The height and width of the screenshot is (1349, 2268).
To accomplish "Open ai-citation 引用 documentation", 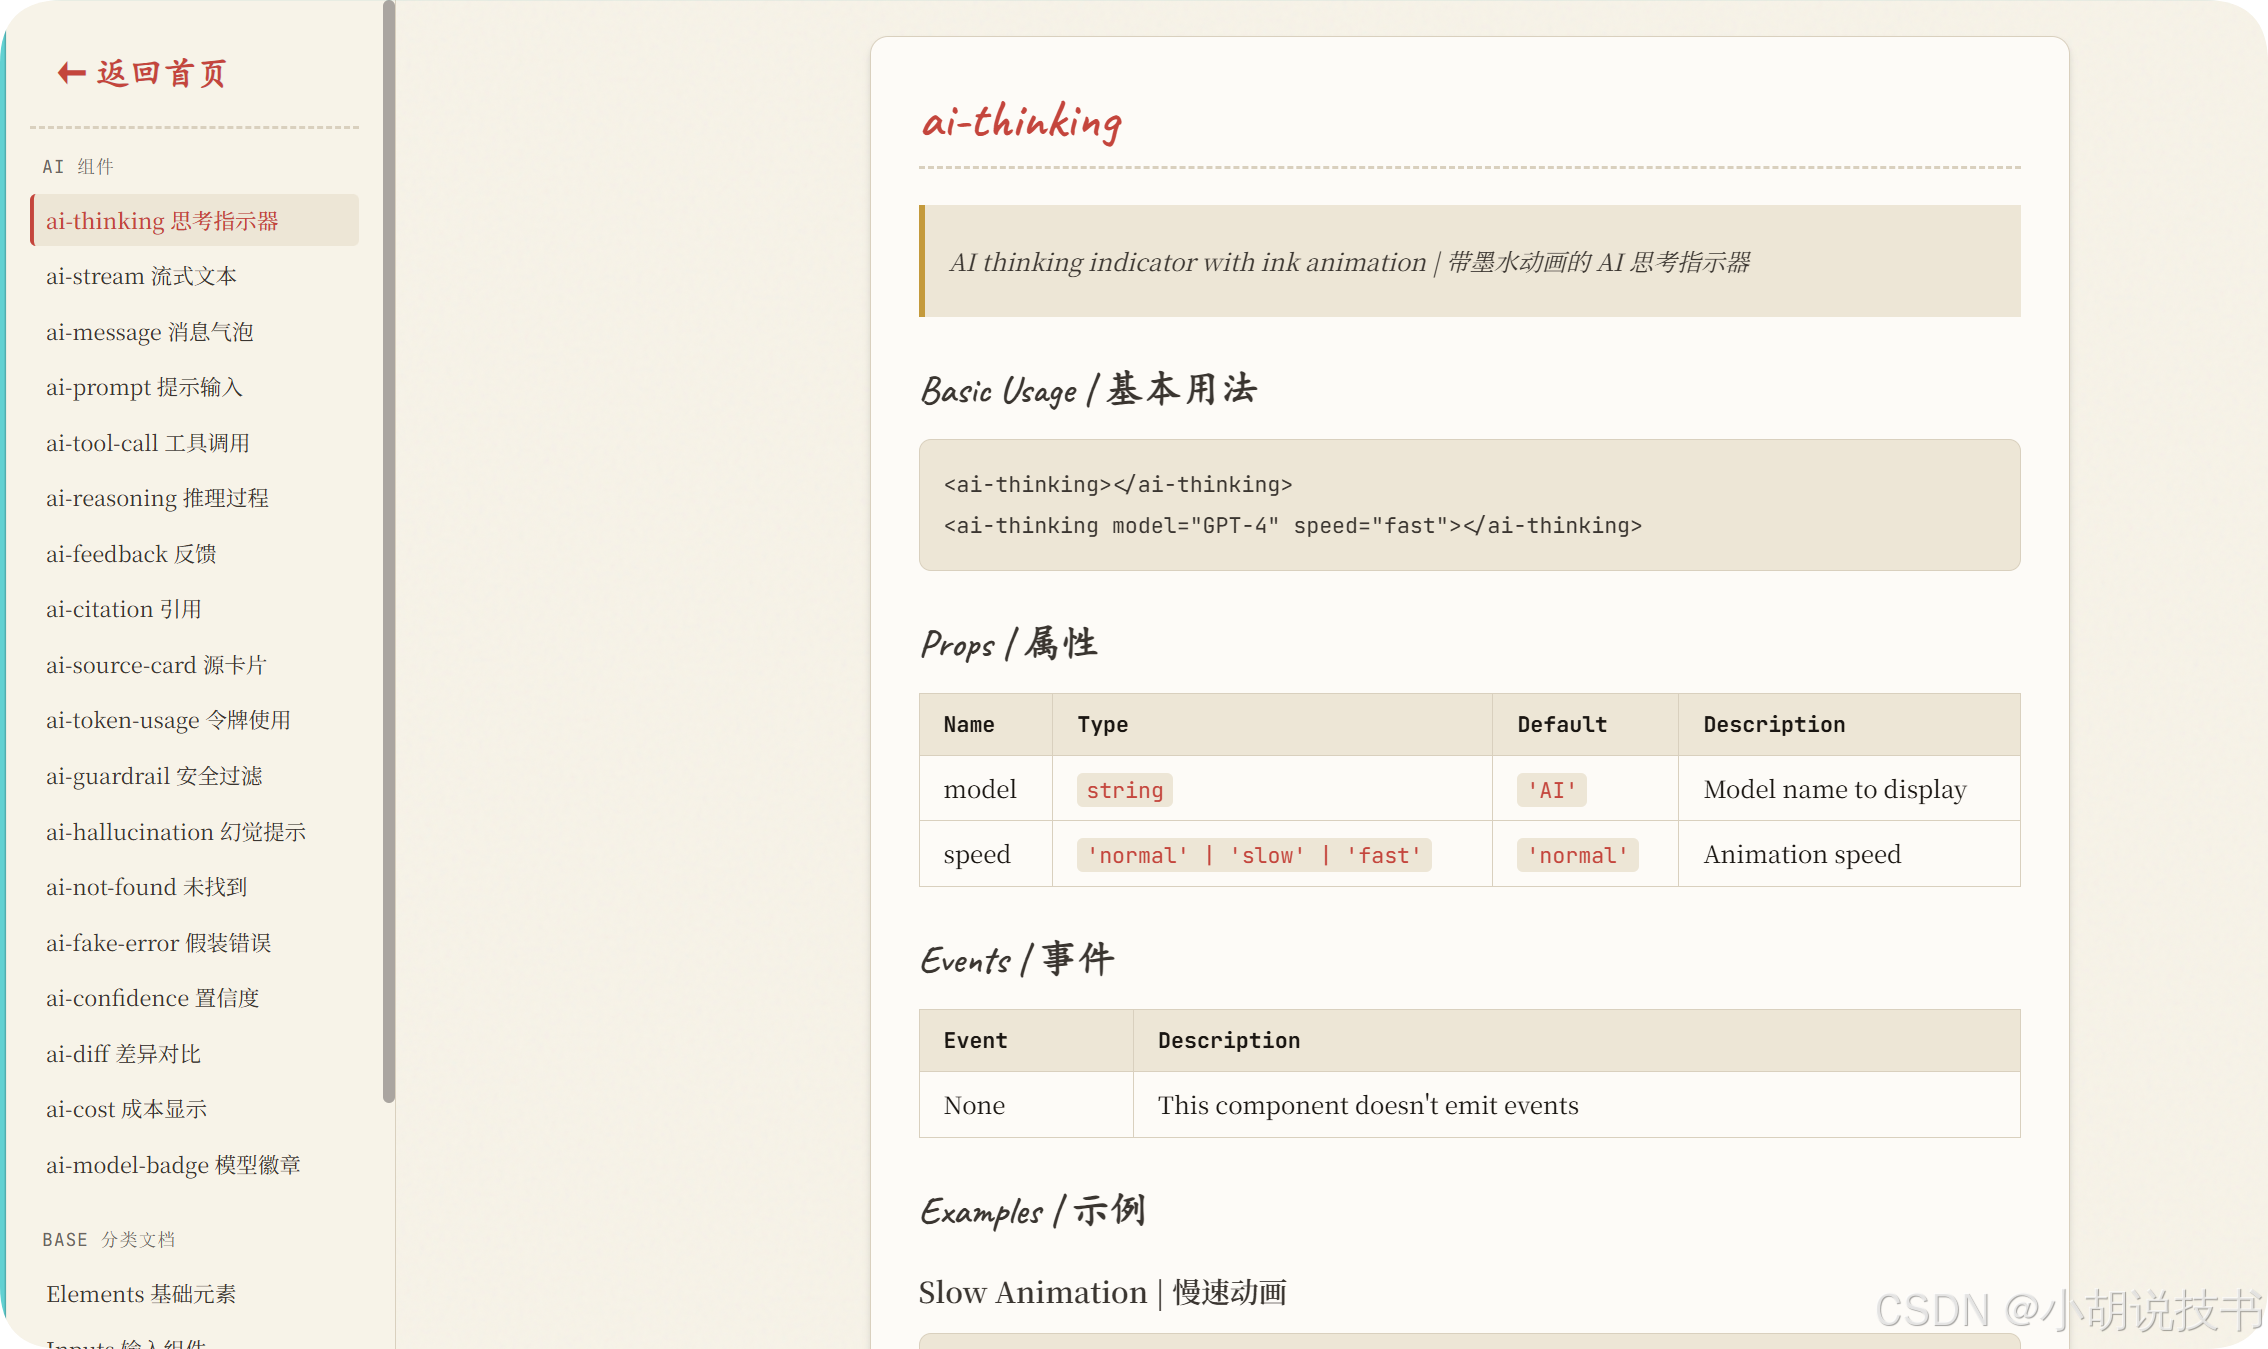I will (x=123, y=609).
